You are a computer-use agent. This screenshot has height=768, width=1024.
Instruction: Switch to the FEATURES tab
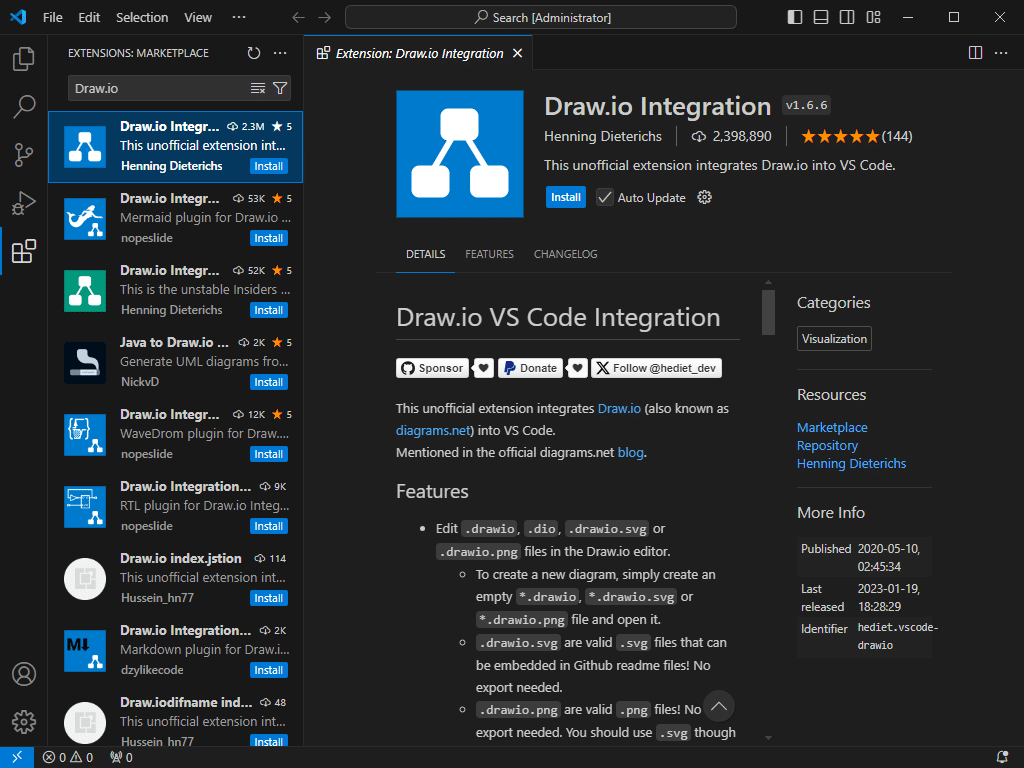coord(489,254)
